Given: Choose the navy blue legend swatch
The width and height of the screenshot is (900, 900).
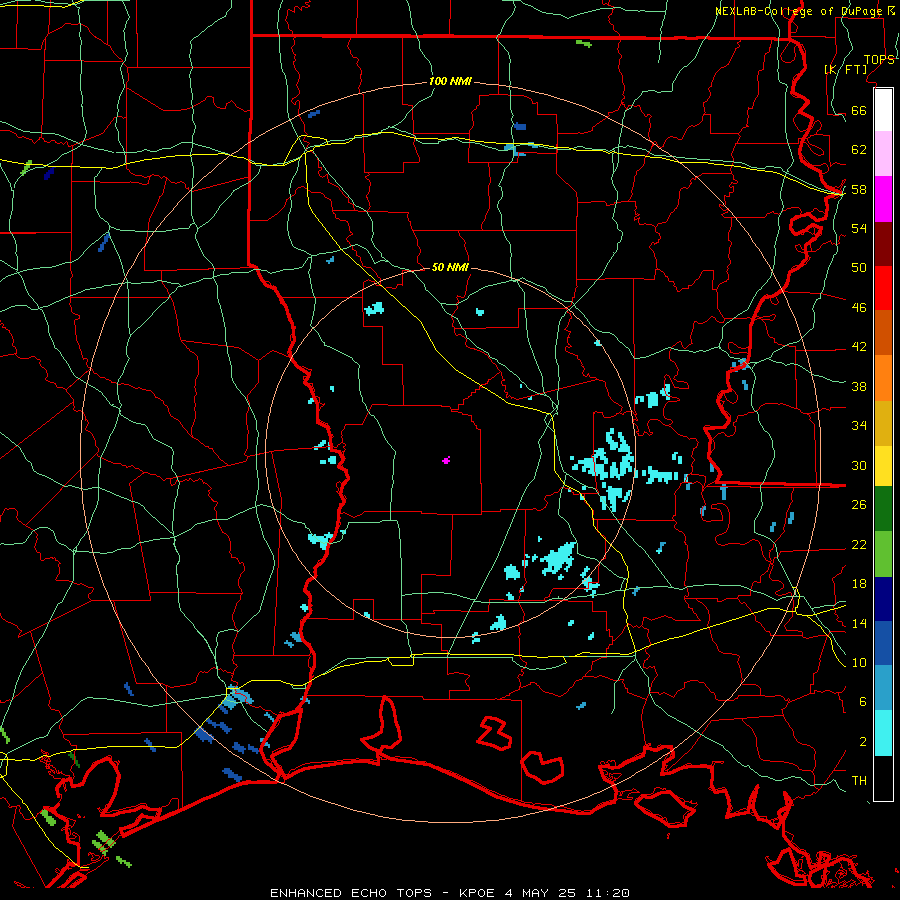Looking at the screenshot, I should pyautogui.click(x=883, y=599).
